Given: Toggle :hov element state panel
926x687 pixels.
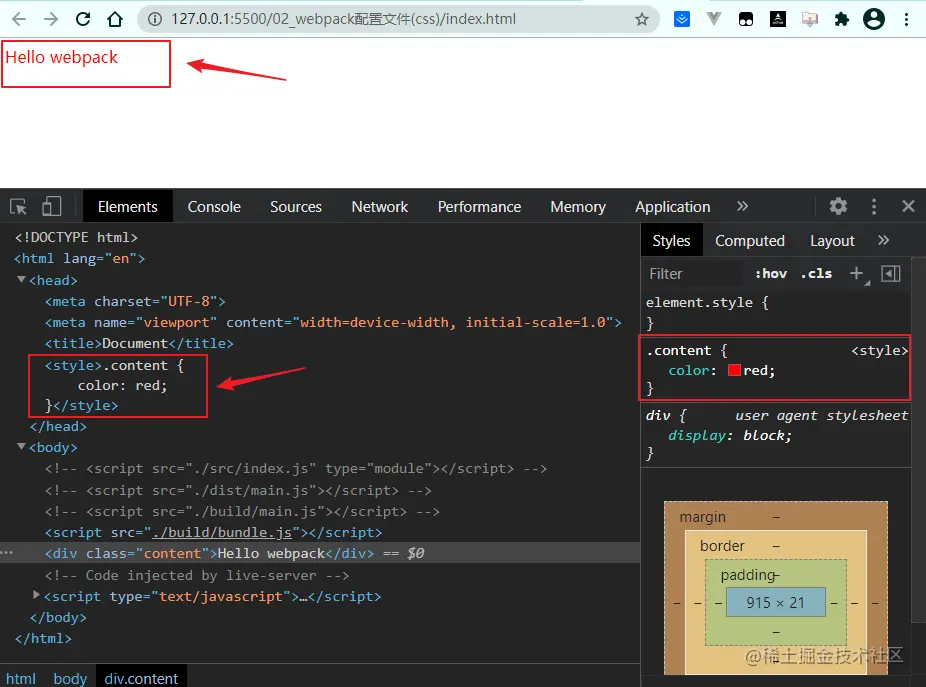Looking at the screenshot, I should tap(771, 274).
